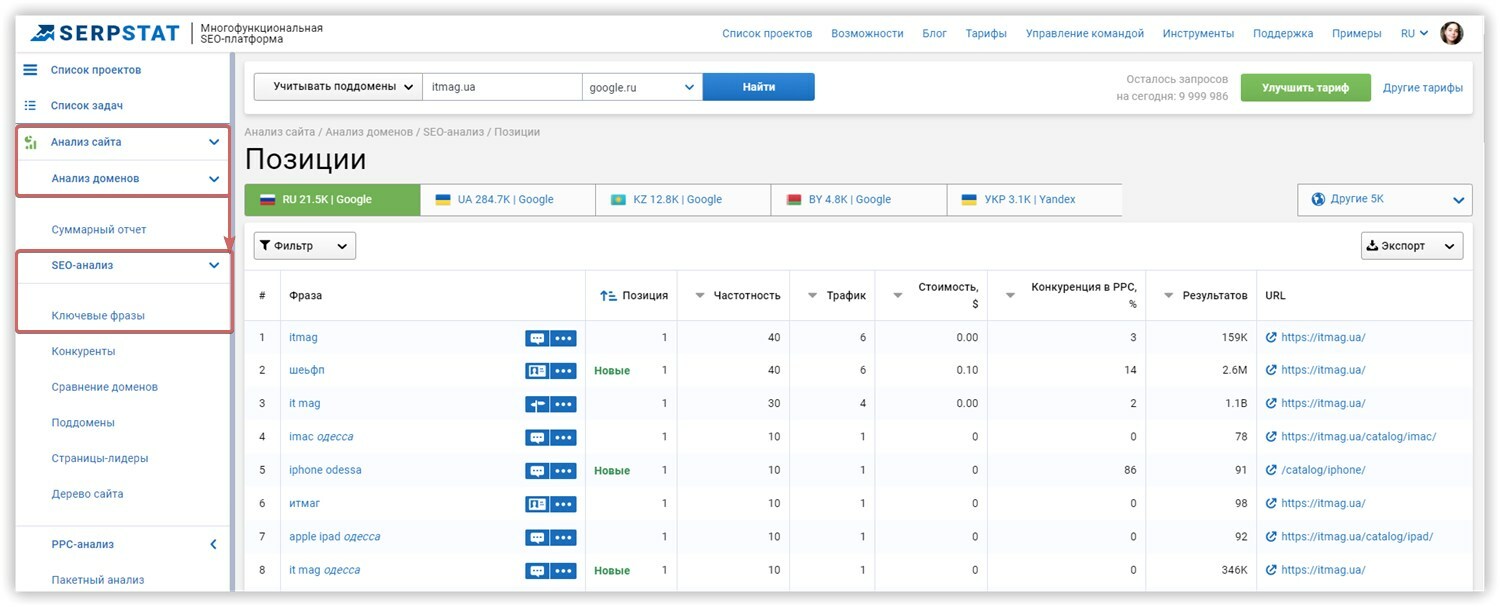Open the google.ru search engine dropdown
Screen dimensions: 1500x607
[x=642, y=87]
